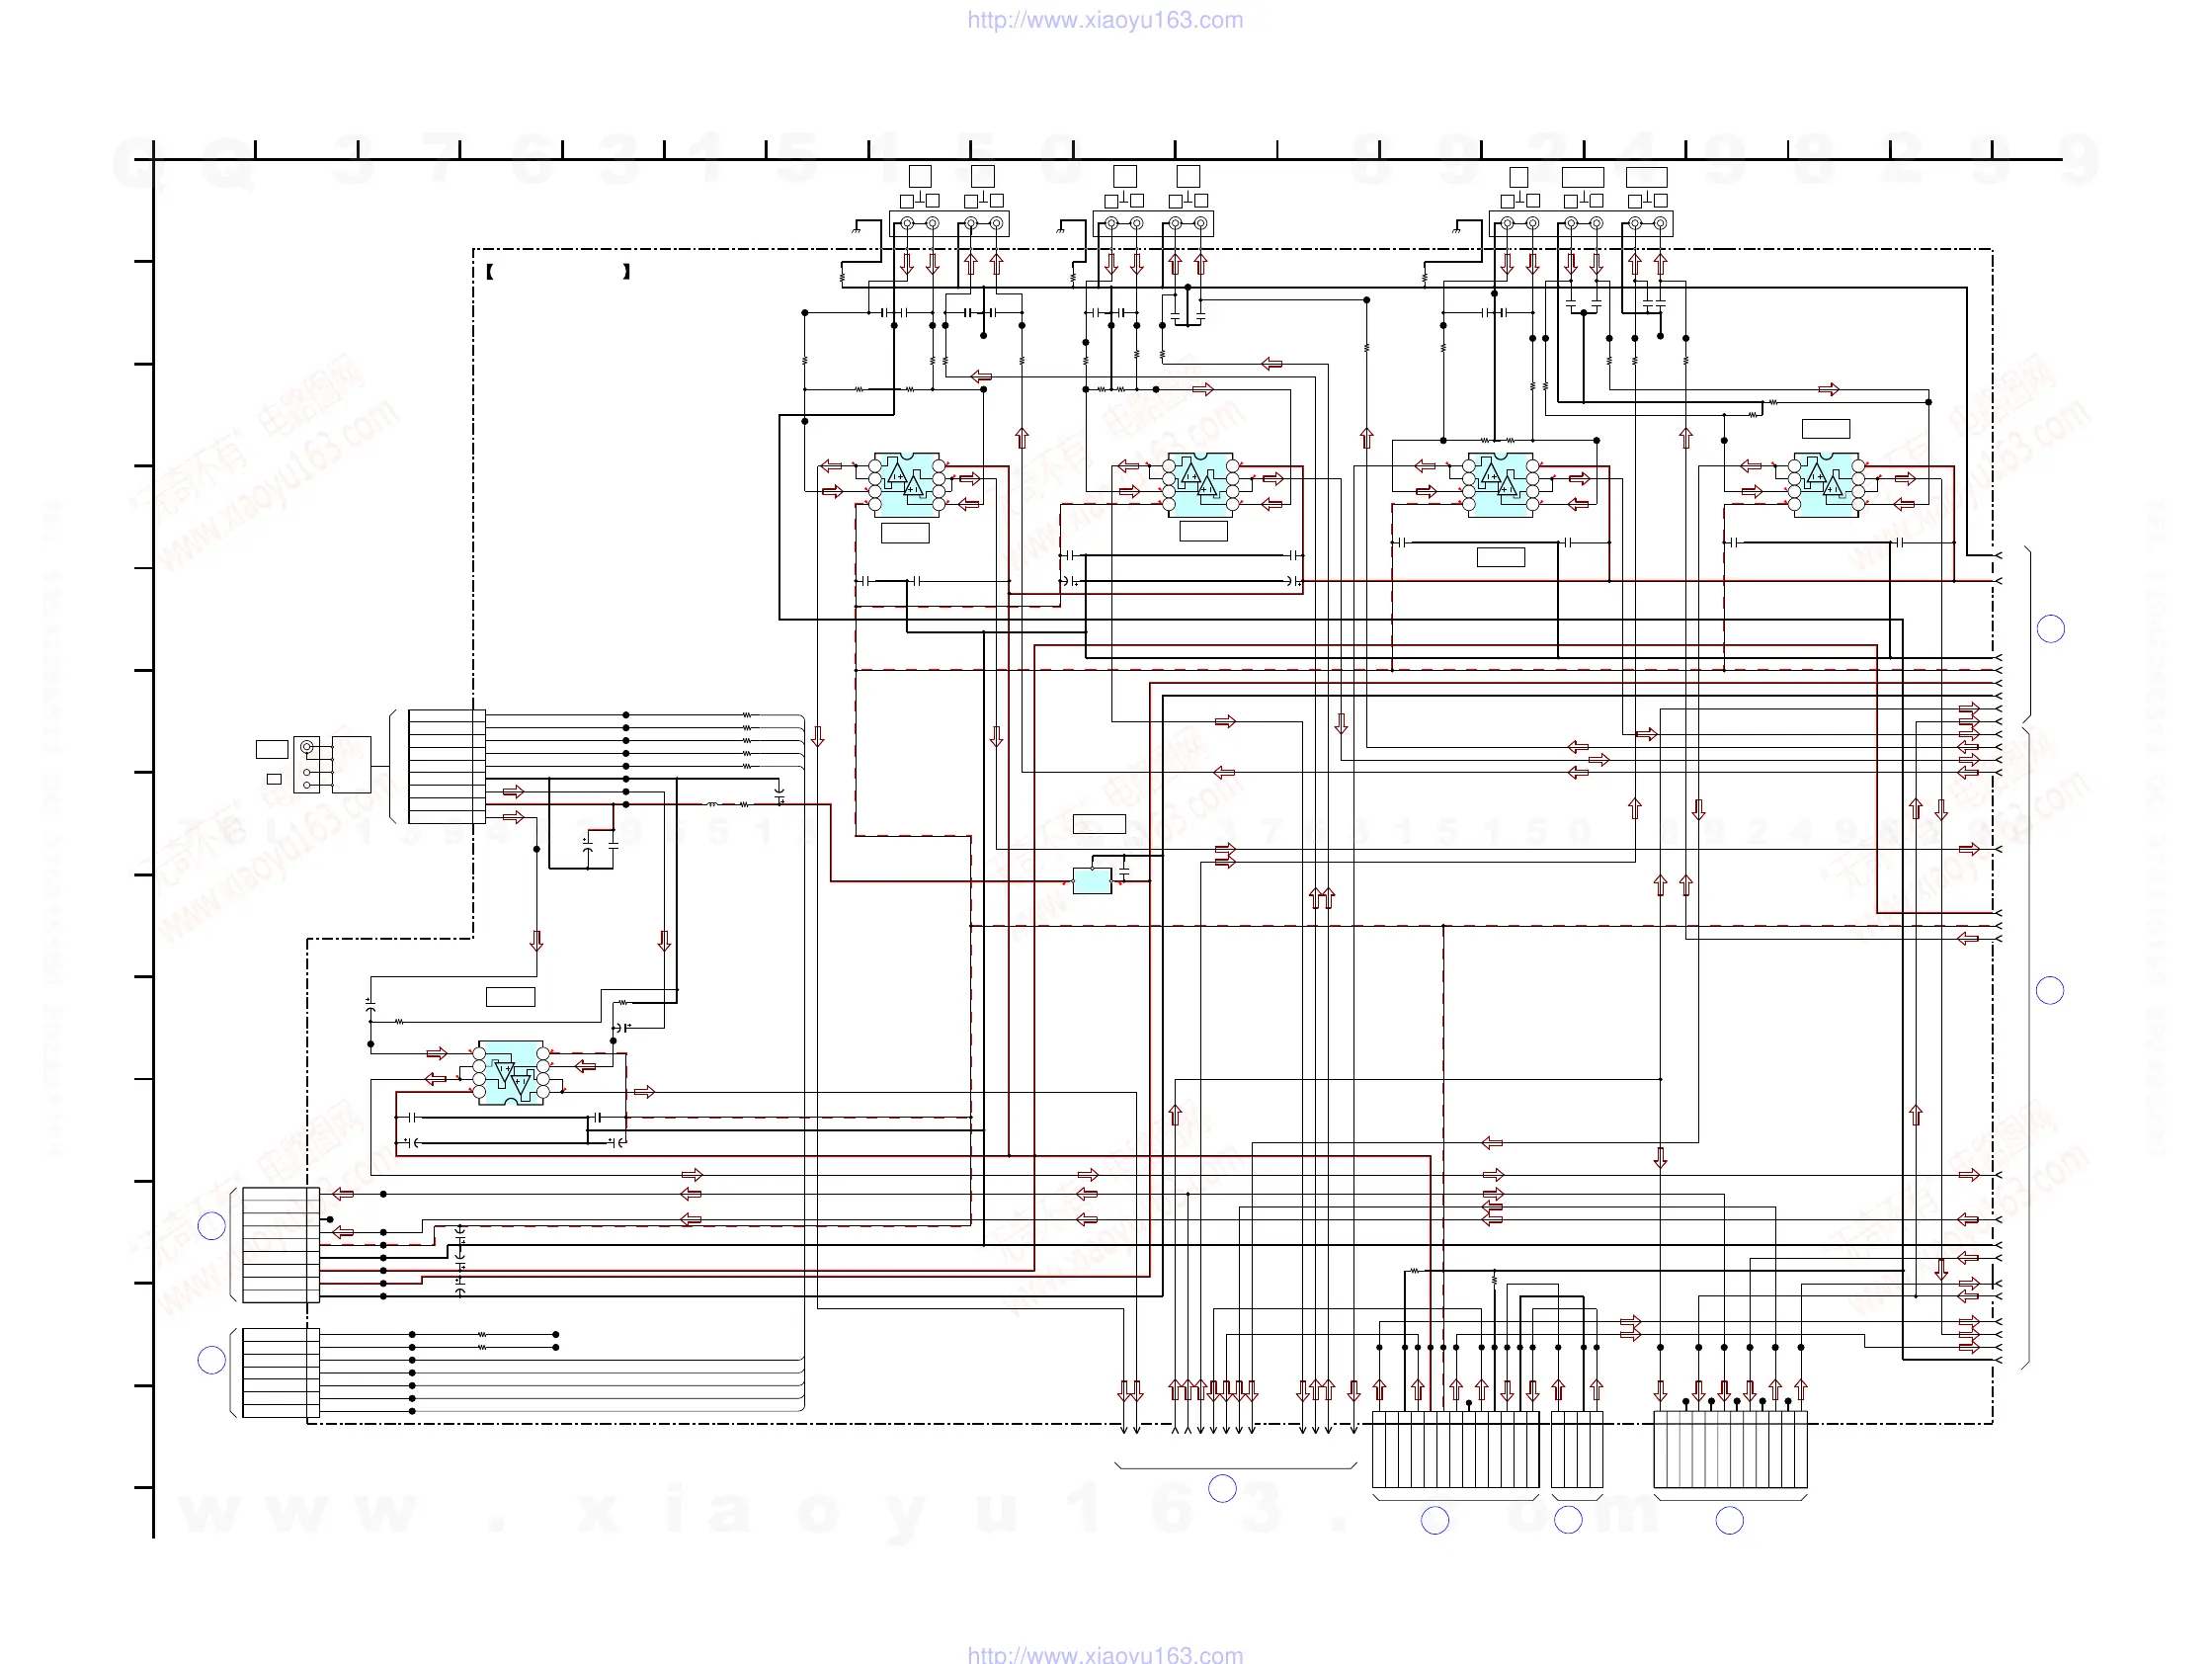Select the lower blue circle on the left edge
This screenshot has height=1664, width=2212.
click(x=212, y=1360)
